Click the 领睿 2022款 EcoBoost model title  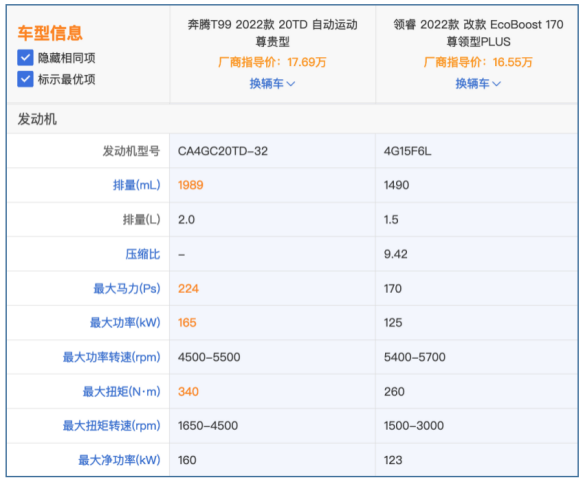(x=478, y=33)
